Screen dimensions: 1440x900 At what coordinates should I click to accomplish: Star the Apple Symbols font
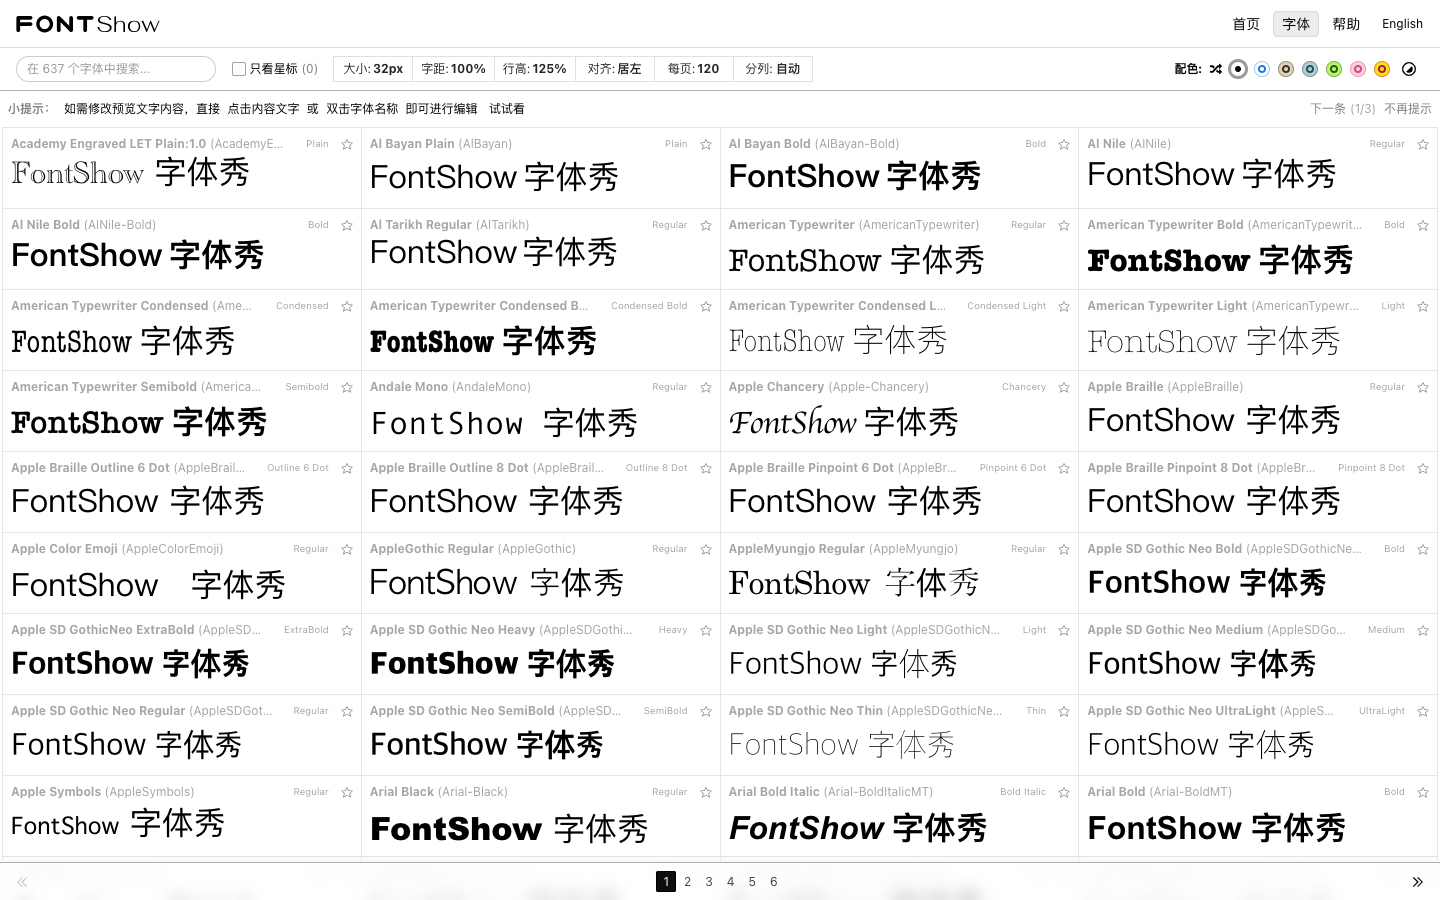tap(347, 792)
